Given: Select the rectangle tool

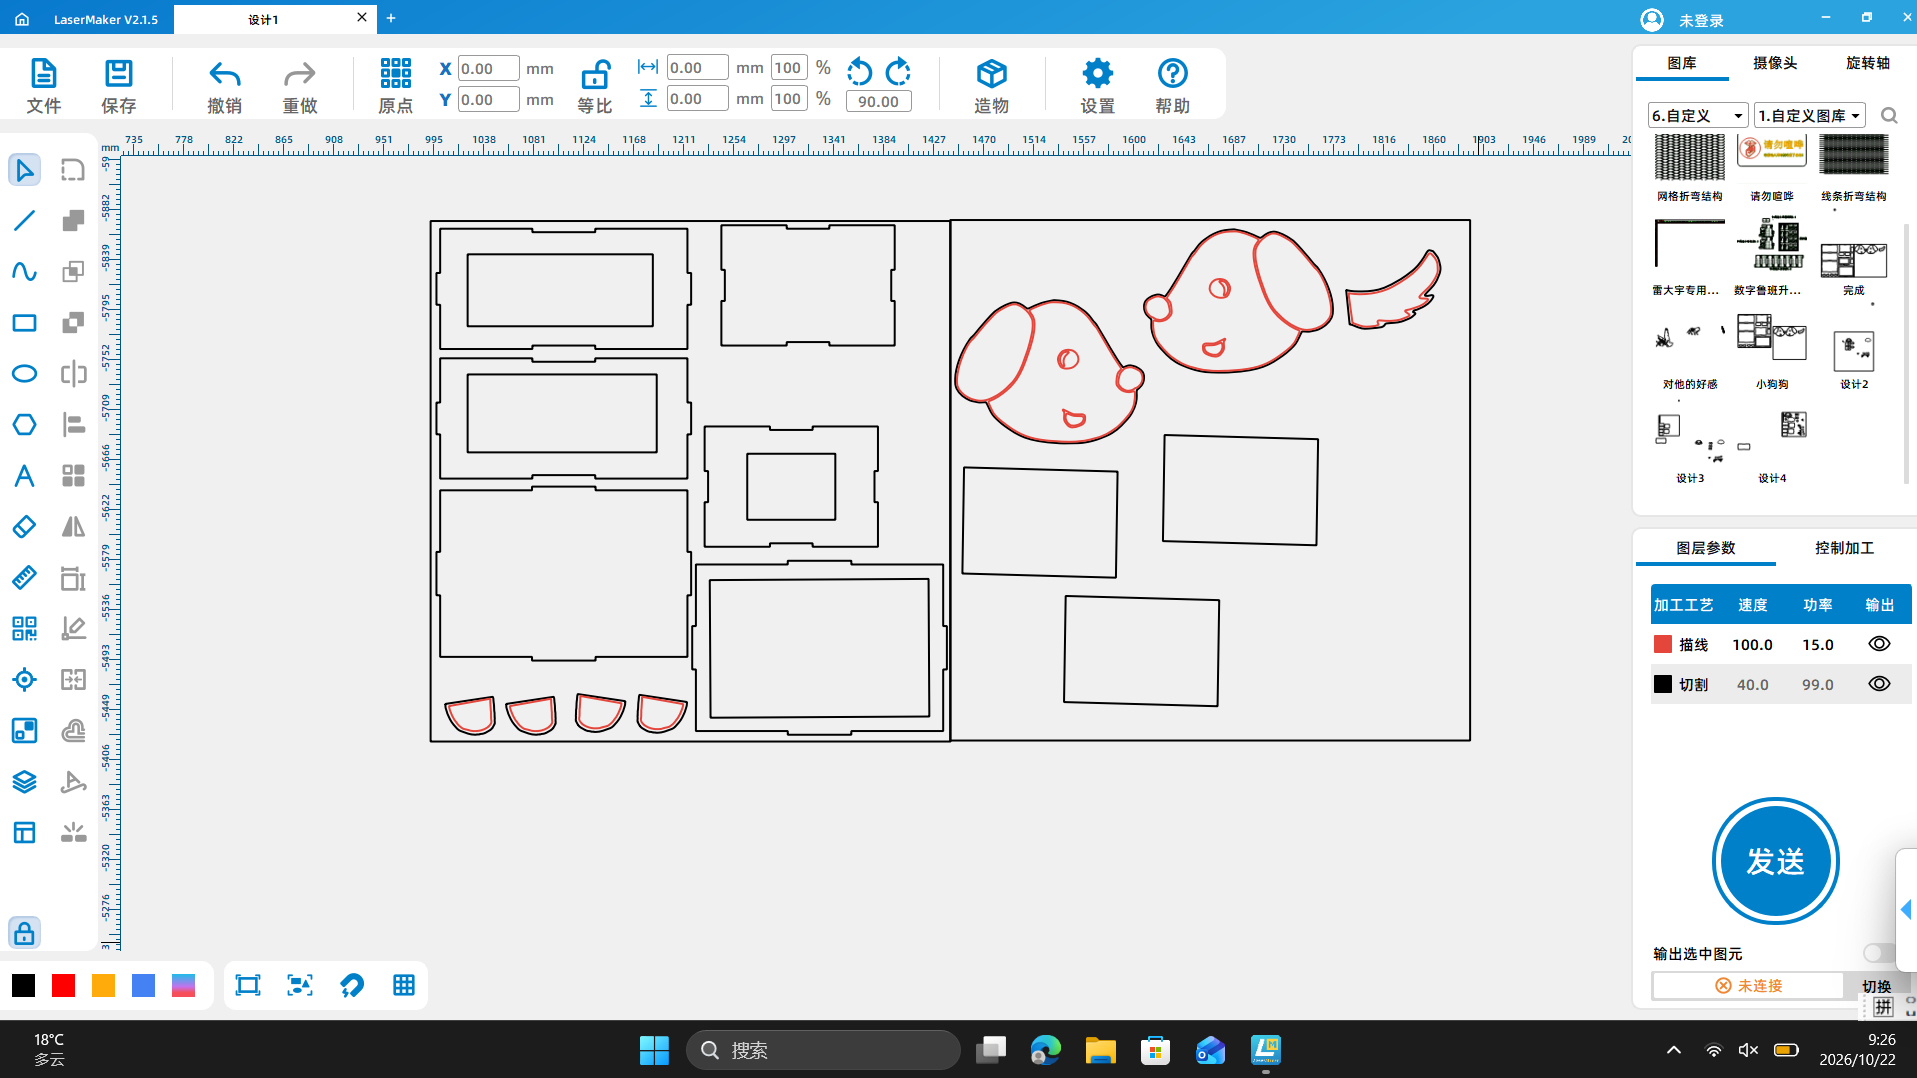Looking at the screenshot, I should point(24,323).
